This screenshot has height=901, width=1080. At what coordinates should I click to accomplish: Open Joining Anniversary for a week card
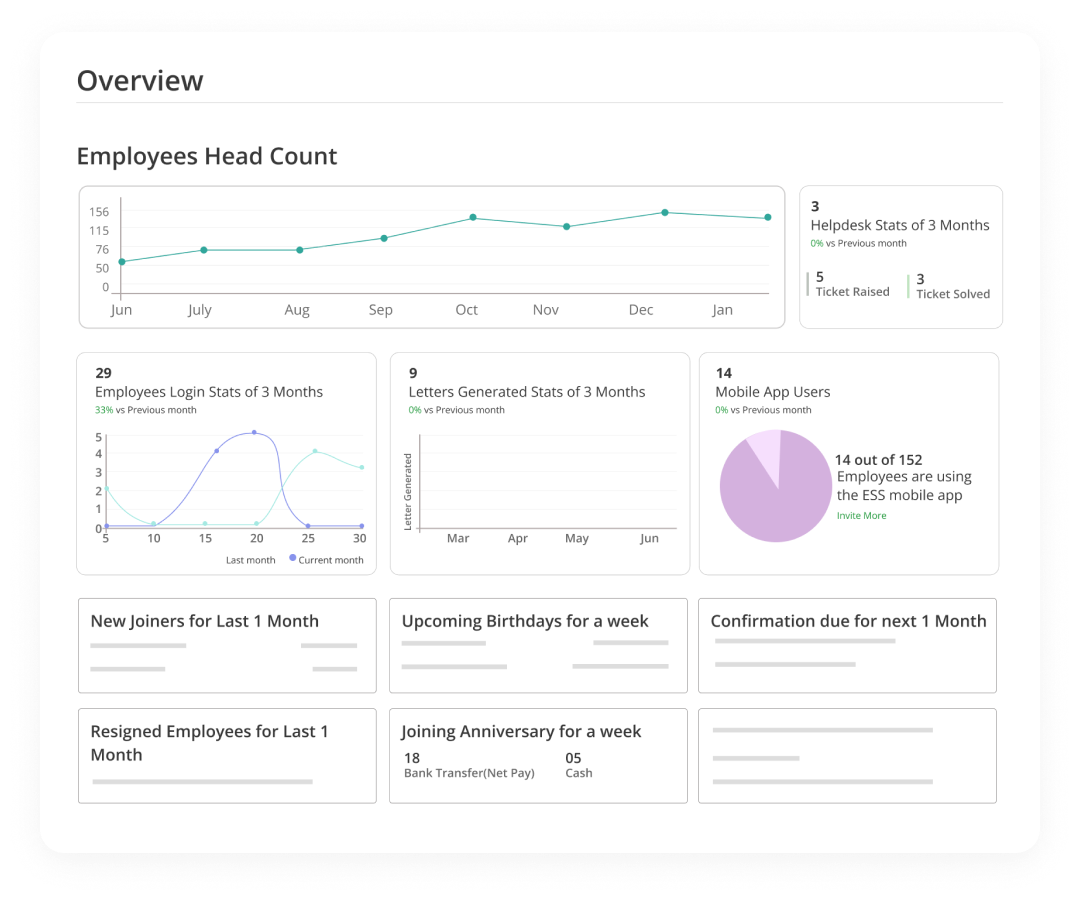click(538, 756)
